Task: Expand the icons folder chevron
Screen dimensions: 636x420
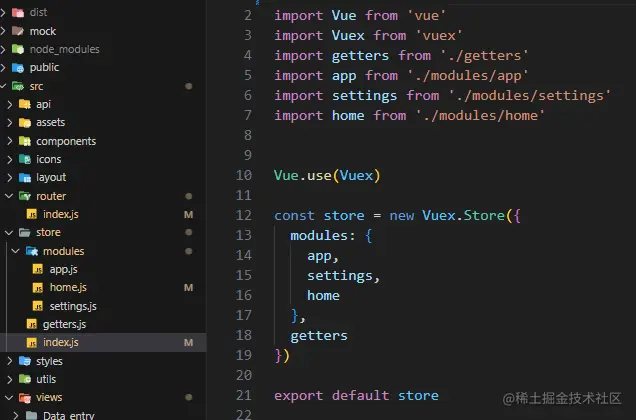Action: coord(9,159)
